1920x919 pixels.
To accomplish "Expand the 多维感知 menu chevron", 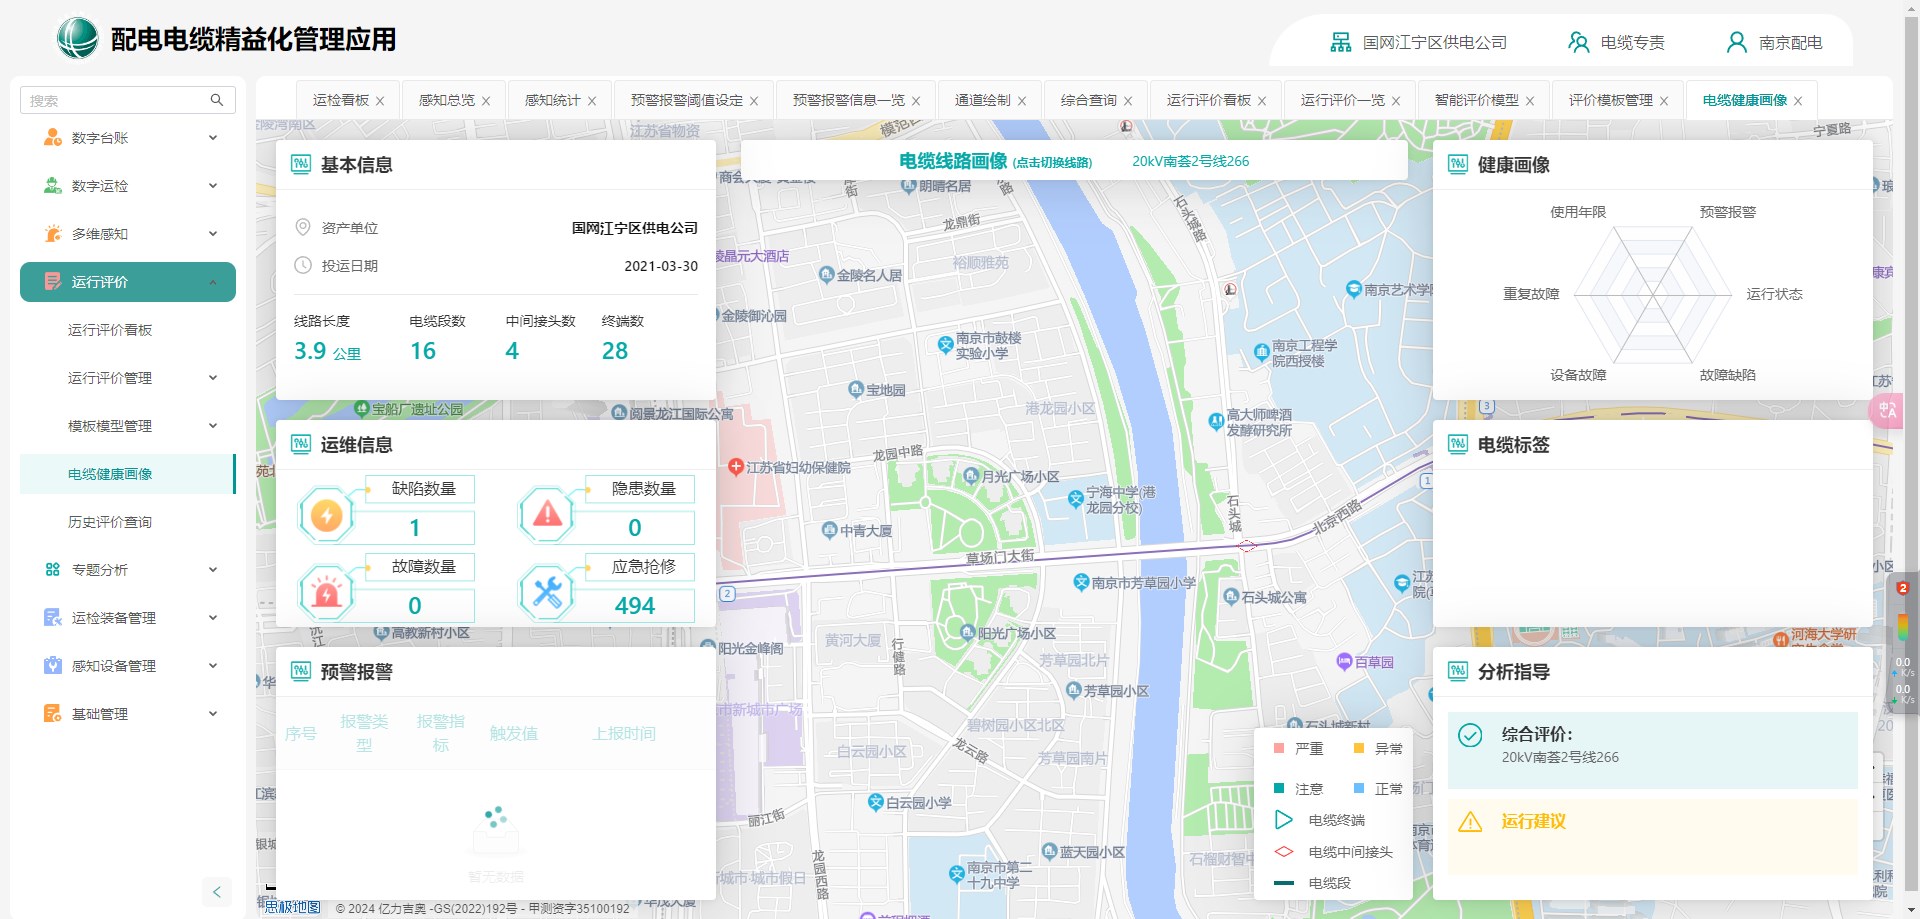I will click(x=213, y=233).
